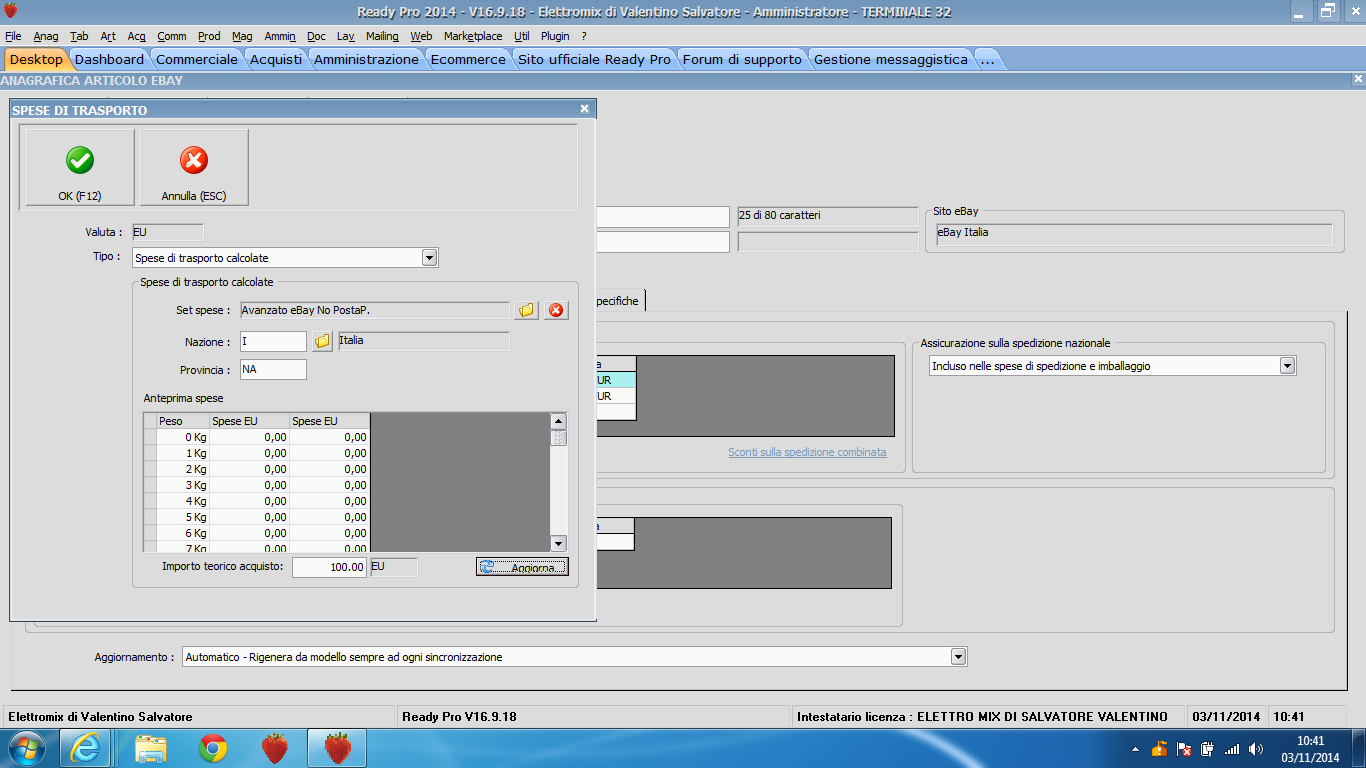This screenshot has width=1366, height=768.
Task: Open the Util menu
Action: 522,36
